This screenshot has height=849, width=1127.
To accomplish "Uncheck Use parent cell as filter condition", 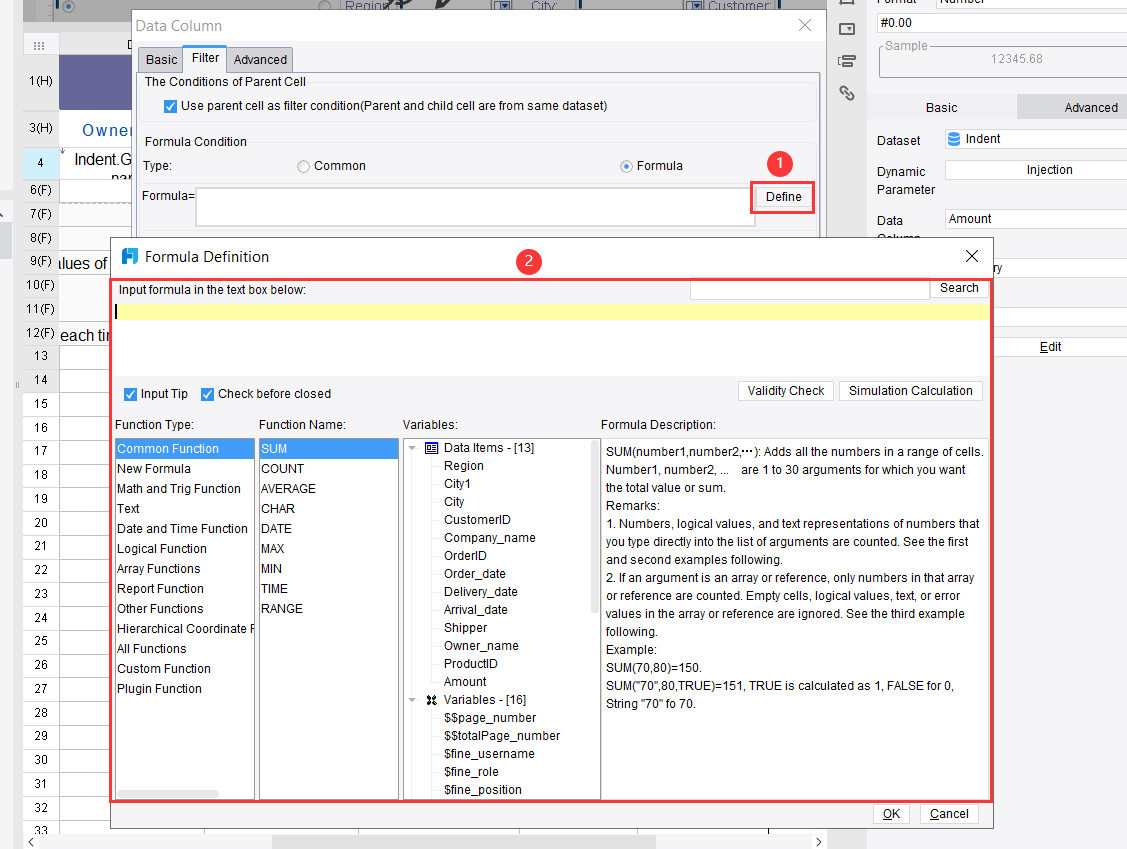I will tap(170, 106).
